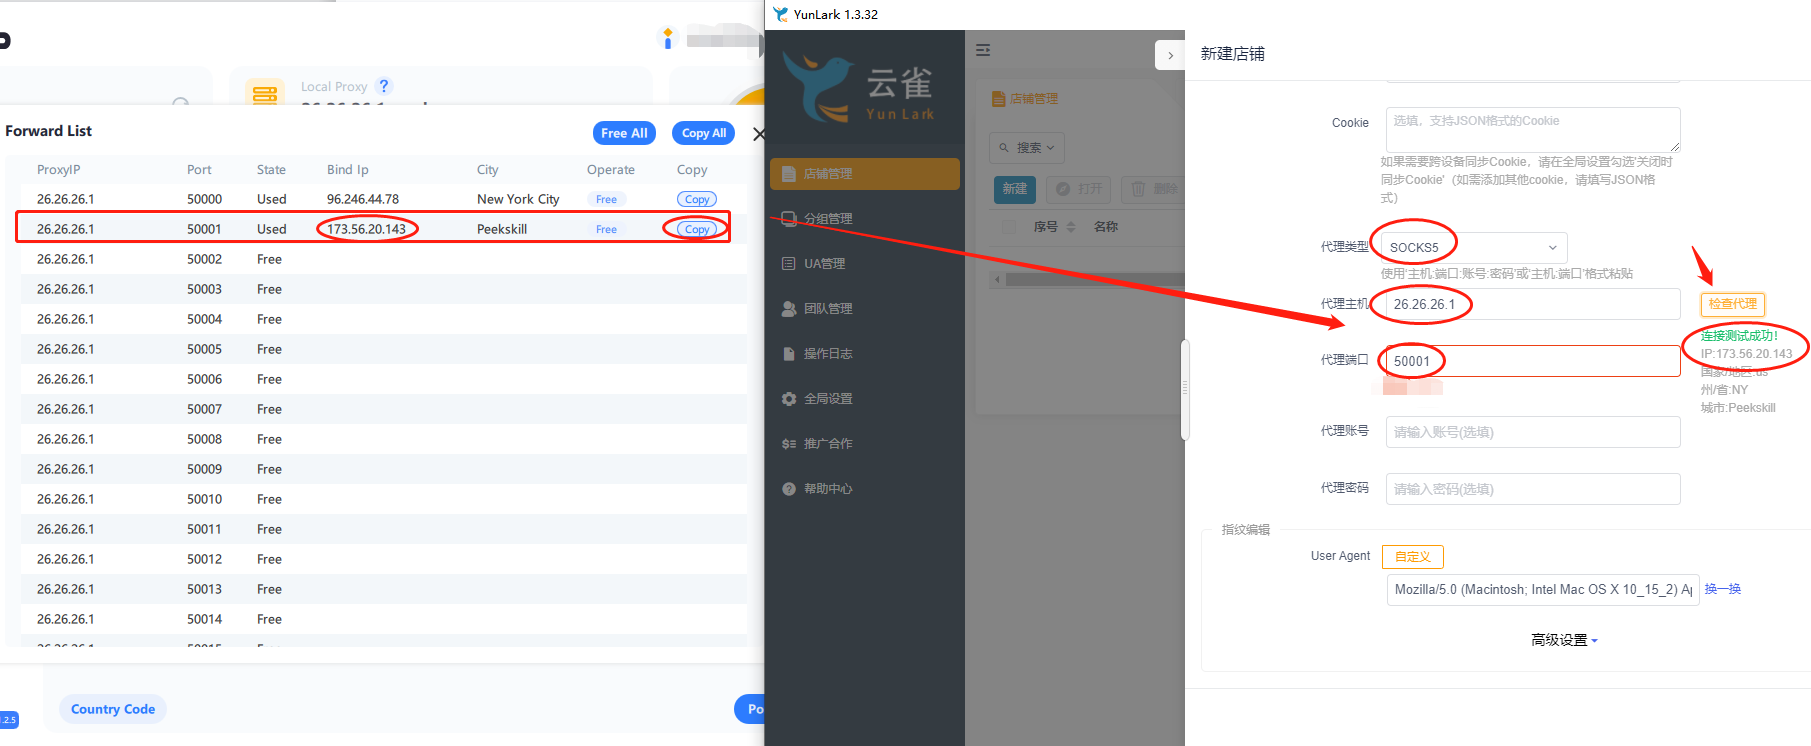Select the port 50007 row

384,409
